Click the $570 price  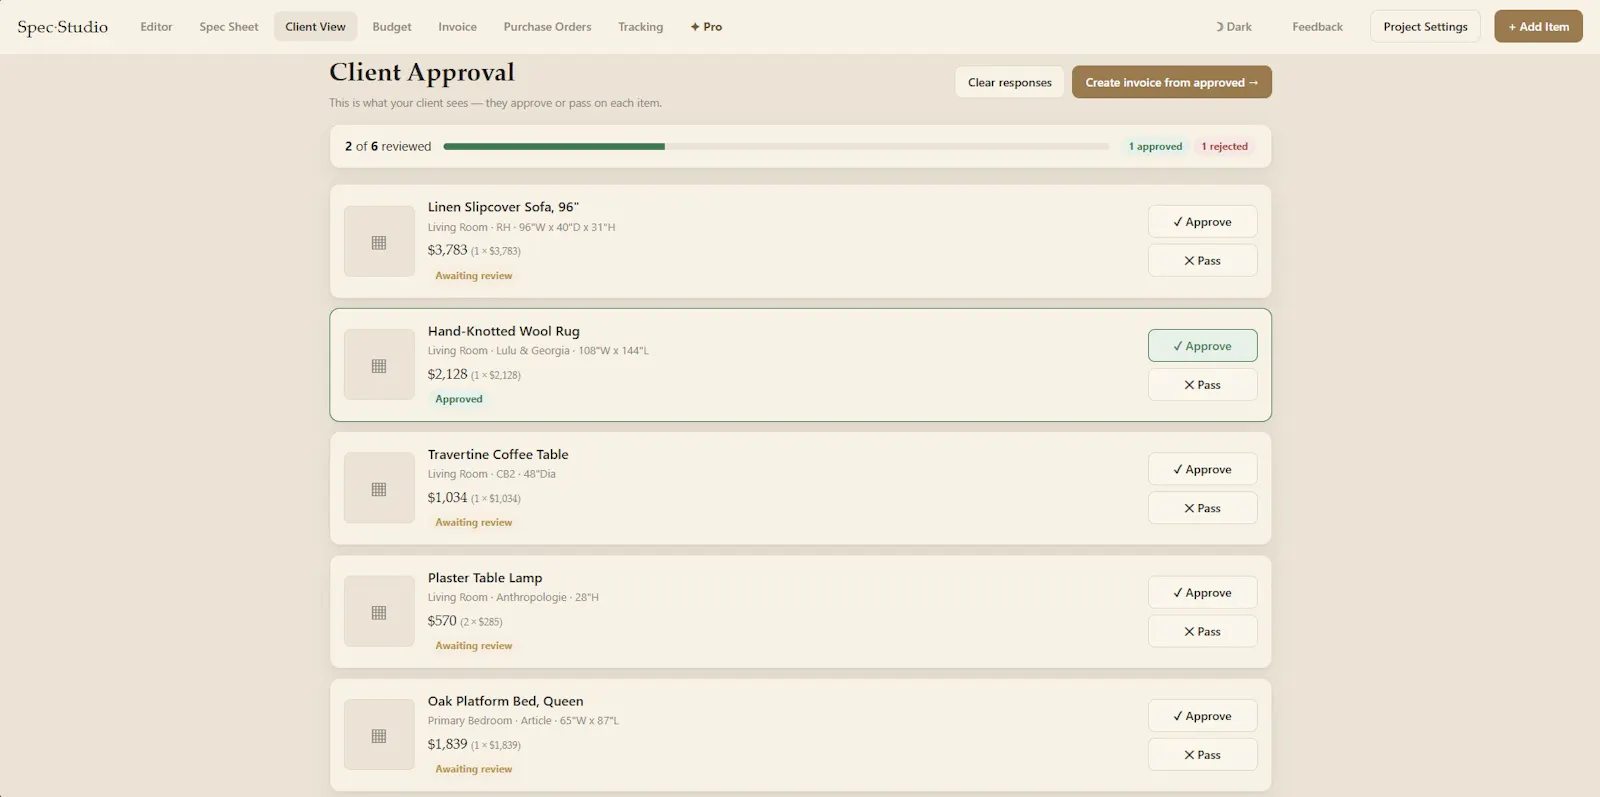click(x=442, y=621)
